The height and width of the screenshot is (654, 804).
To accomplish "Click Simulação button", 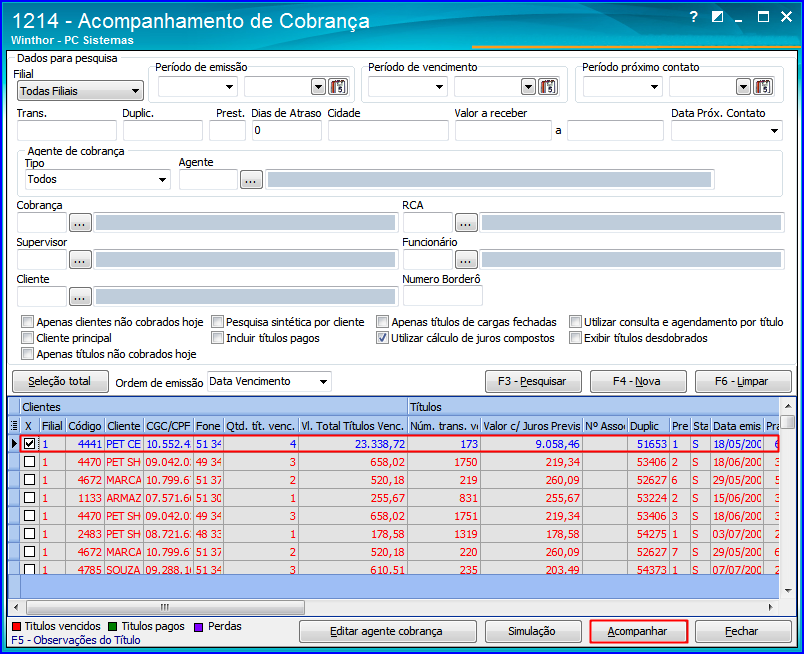I will pyautogui.click(x=533, y=631).
